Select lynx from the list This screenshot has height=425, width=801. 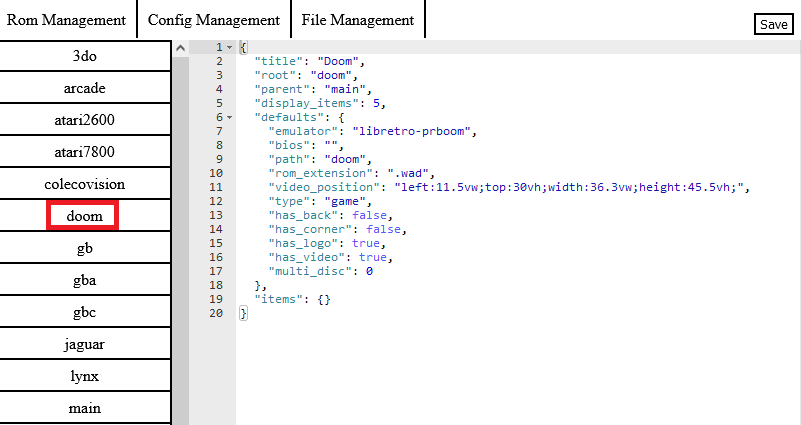click(85, 376)
